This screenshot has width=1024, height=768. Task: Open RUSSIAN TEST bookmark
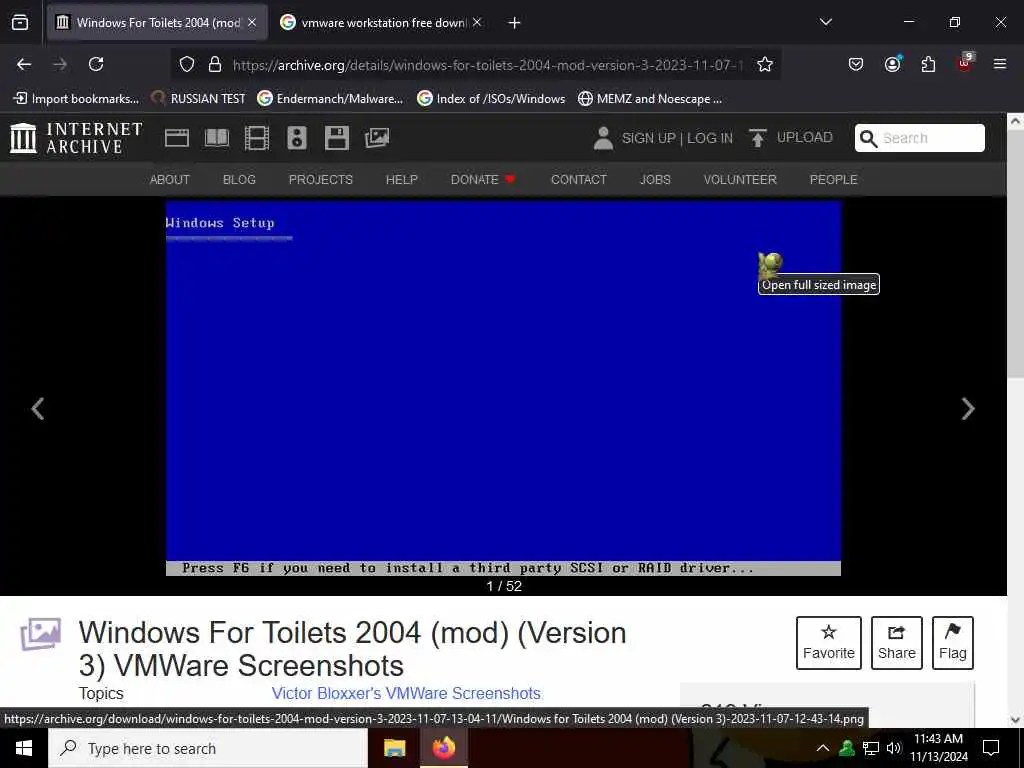click(x=198, y=99)
